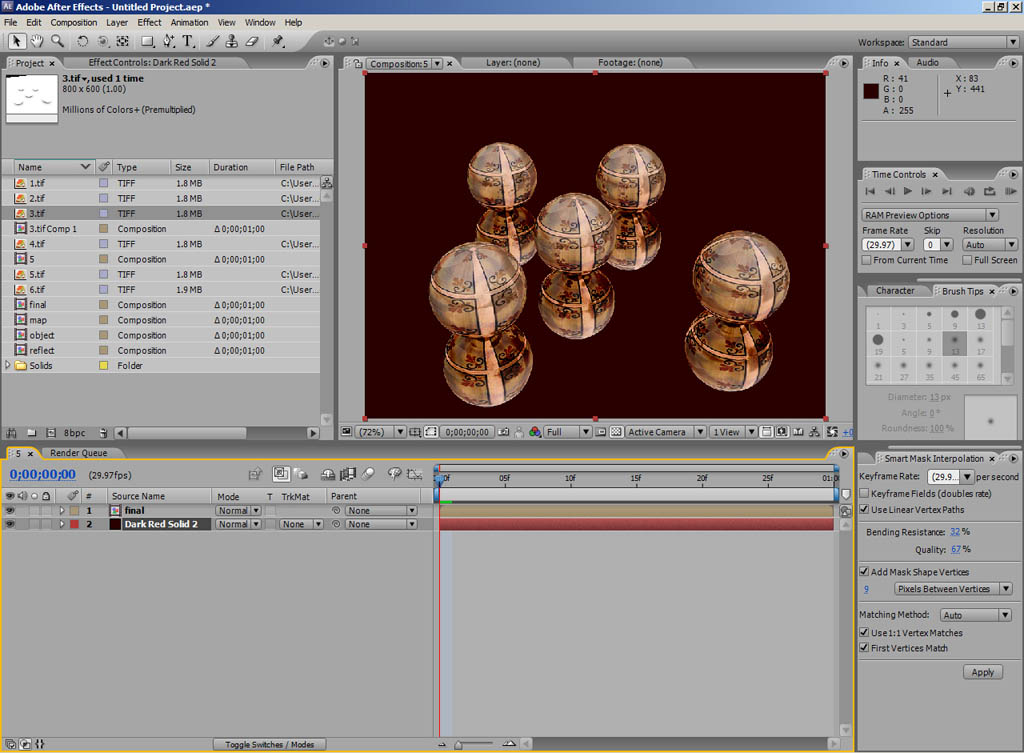The height and width of the screenshot is (753, 1024).
Task: Click the RAM Preview button
Action: point(1011,191)
